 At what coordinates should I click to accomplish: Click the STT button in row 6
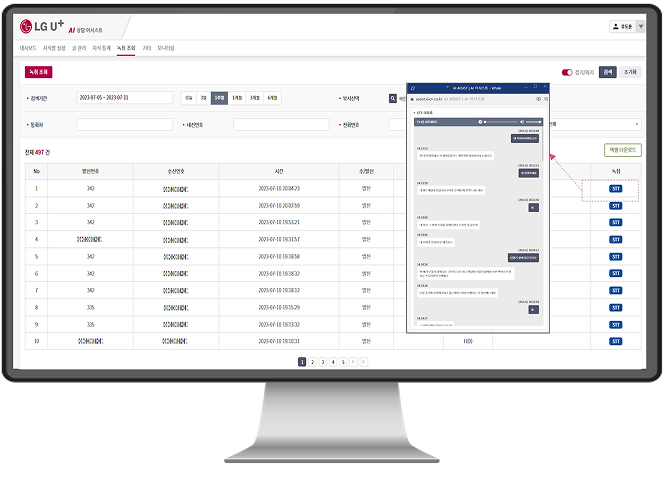[x=616, y=273]
